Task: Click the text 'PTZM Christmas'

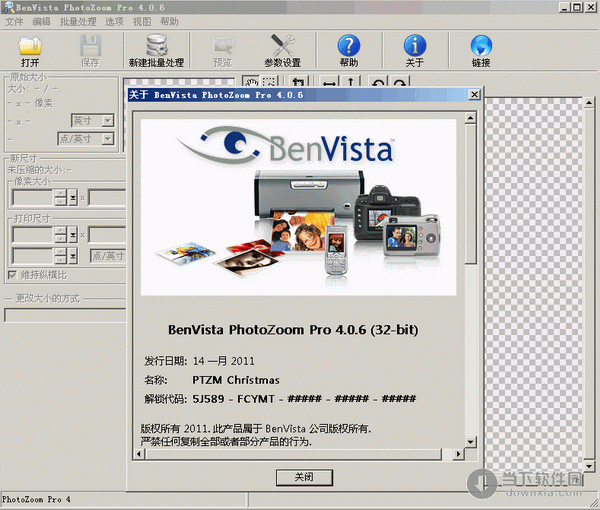Action: pyautogui.click(x=236, y=380)
